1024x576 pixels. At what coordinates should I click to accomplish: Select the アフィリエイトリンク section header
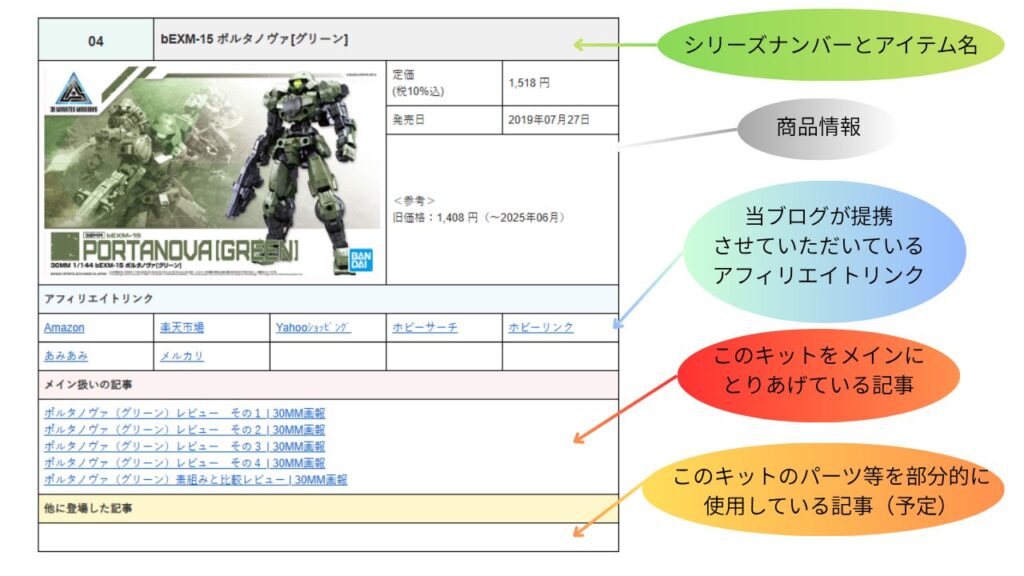pos(328,298)
